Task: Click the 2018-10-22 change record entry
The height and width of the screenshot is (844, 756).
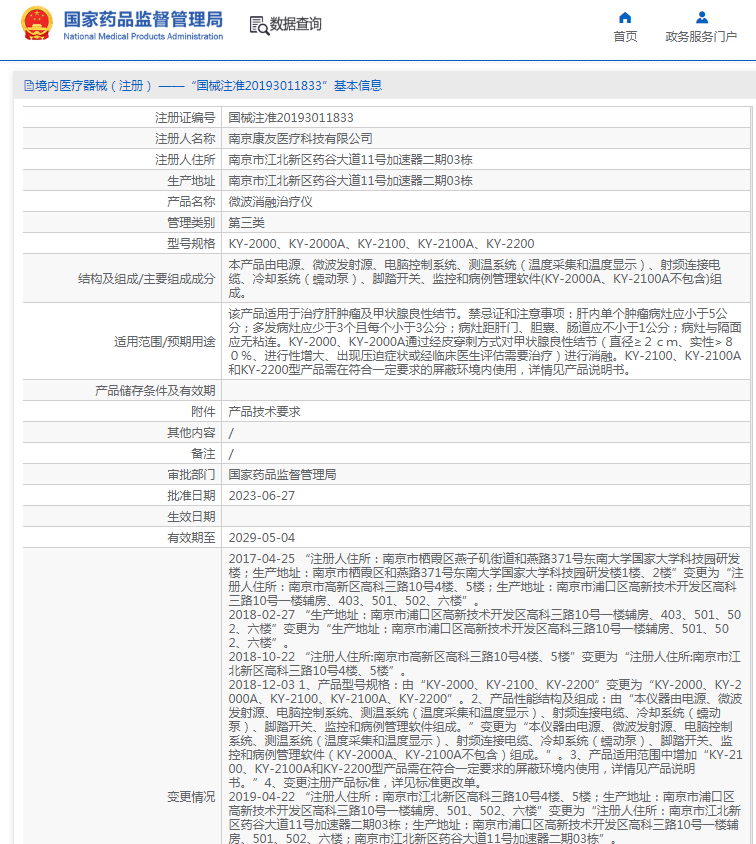Action: point(484,664)
